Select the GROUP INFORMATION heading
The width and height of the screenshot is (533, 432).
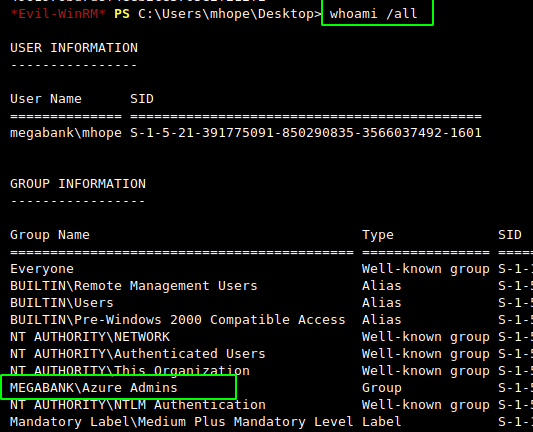pyautogui.click(x=78, y=184)
